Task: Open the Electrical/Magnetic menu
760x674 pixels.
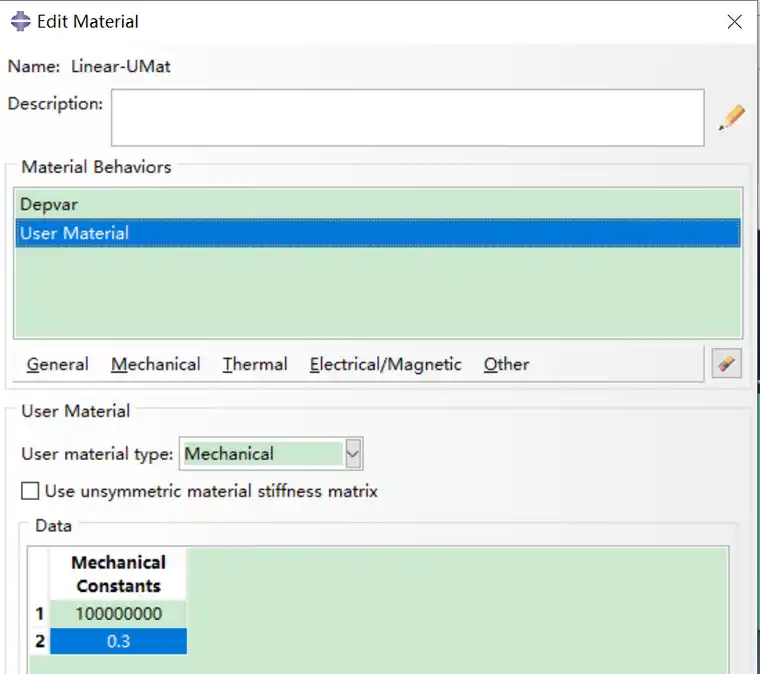Action: click(x=385, y=365)
